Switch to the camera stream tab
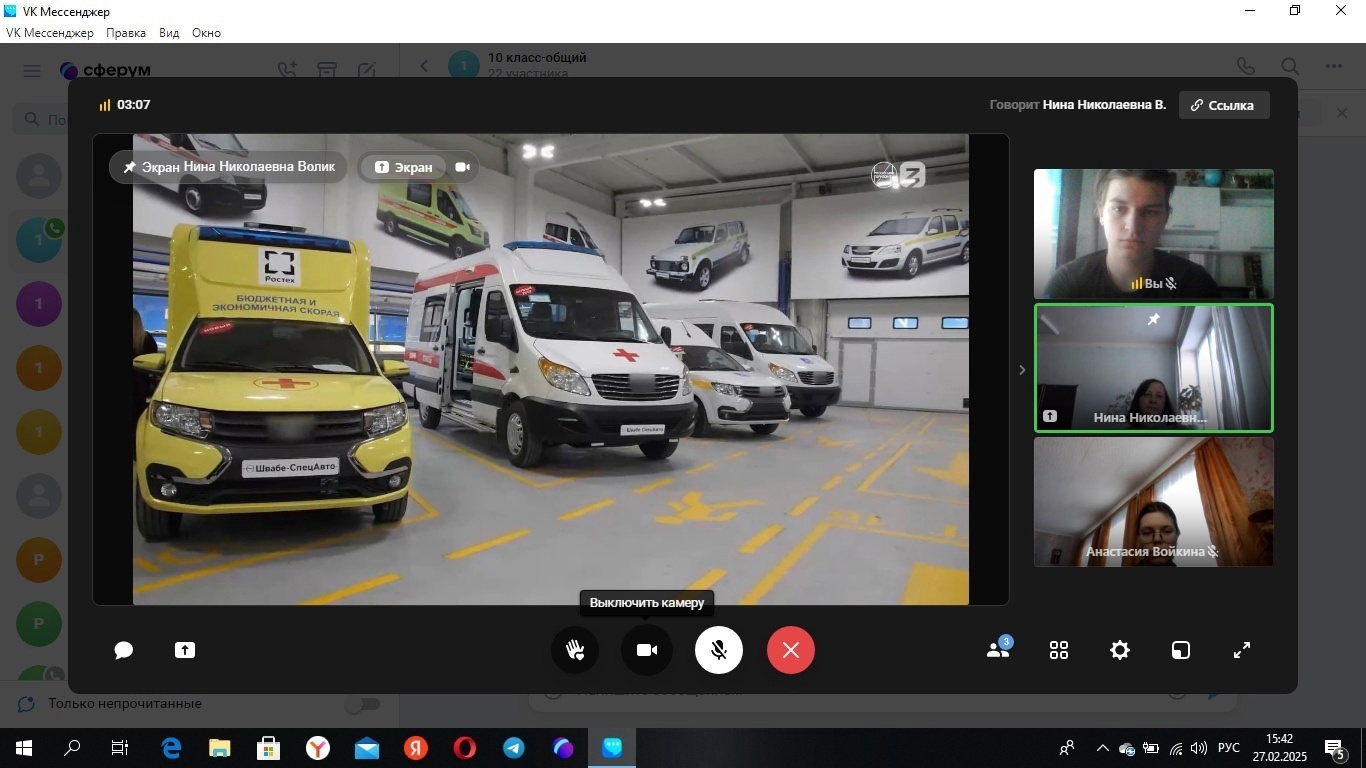The image size is (1366, 768). pyautogui.click(x=462, y=167)
